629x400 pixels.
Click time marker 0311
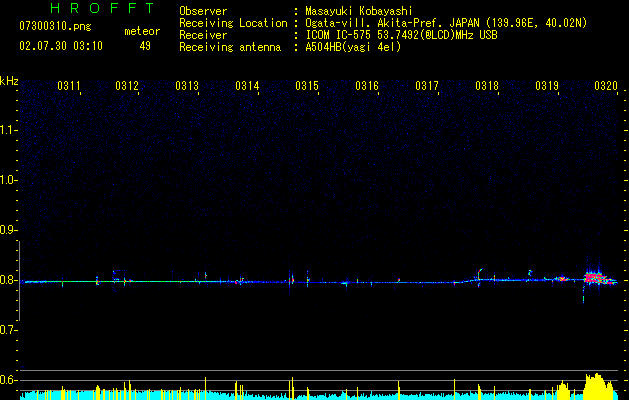click(69, 86)
